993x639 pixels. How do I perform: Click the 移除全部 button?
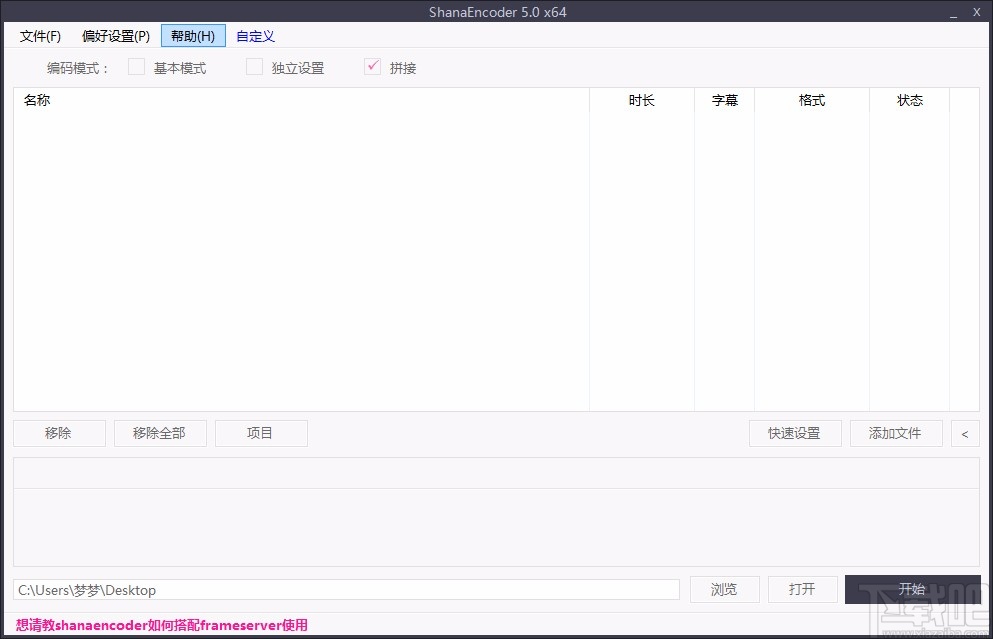160,433
